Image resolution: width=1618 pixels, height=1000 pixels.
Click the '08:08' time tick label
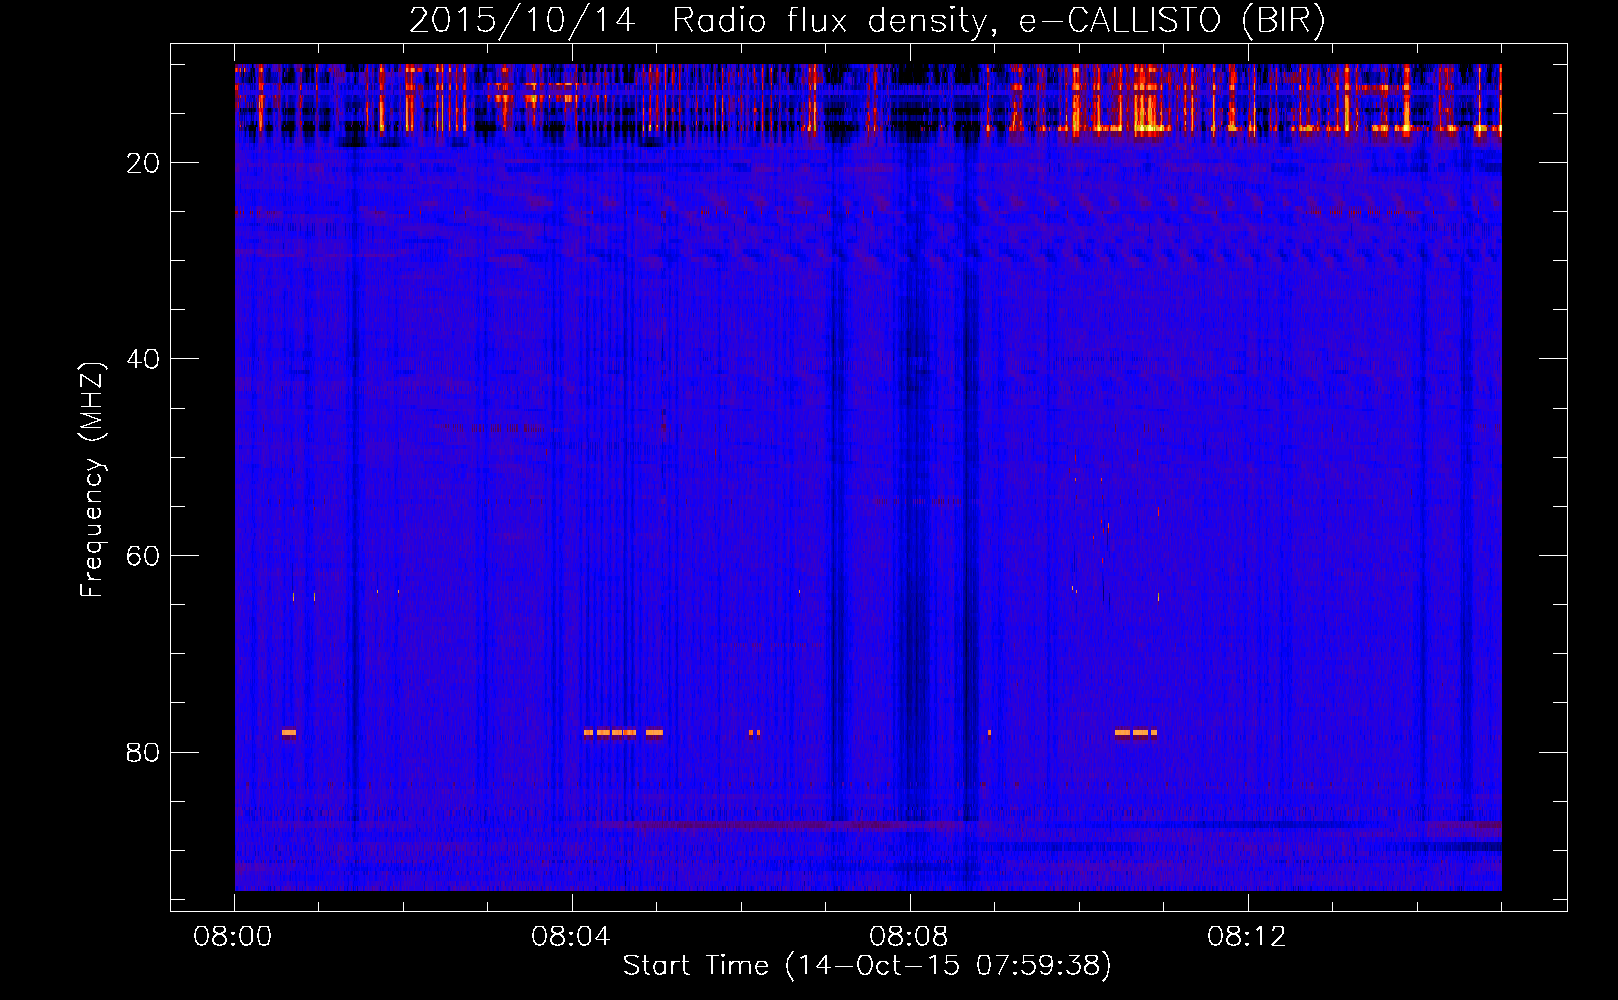coord(909,937)
